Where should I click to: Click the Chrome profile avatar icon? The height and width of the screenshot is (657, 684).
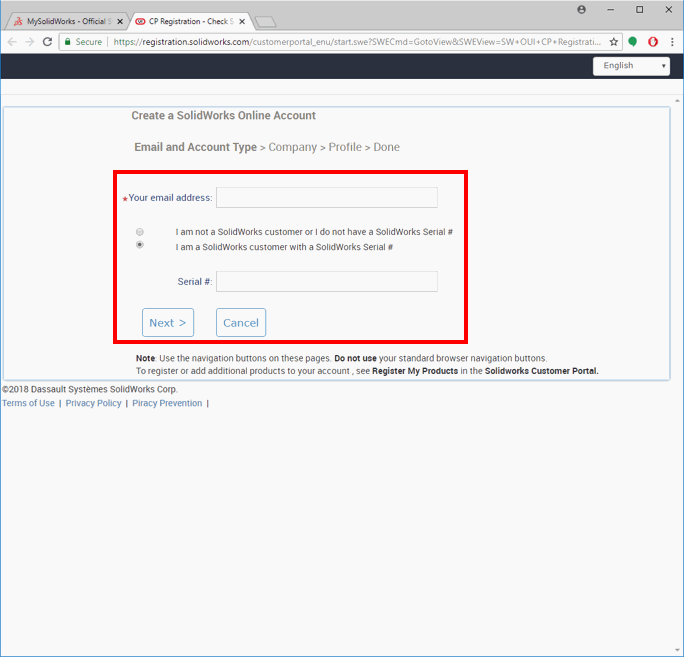point(582,9)
